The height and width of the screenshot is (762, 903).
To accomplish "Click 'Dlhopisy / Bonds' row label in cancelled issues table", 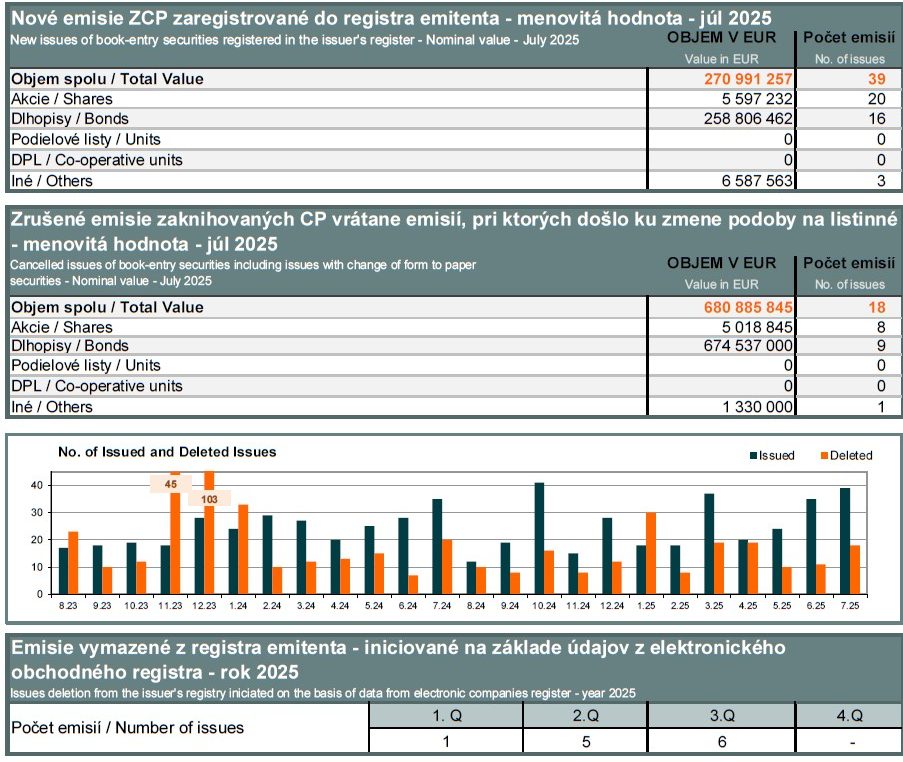I will [x=70, y=346].
